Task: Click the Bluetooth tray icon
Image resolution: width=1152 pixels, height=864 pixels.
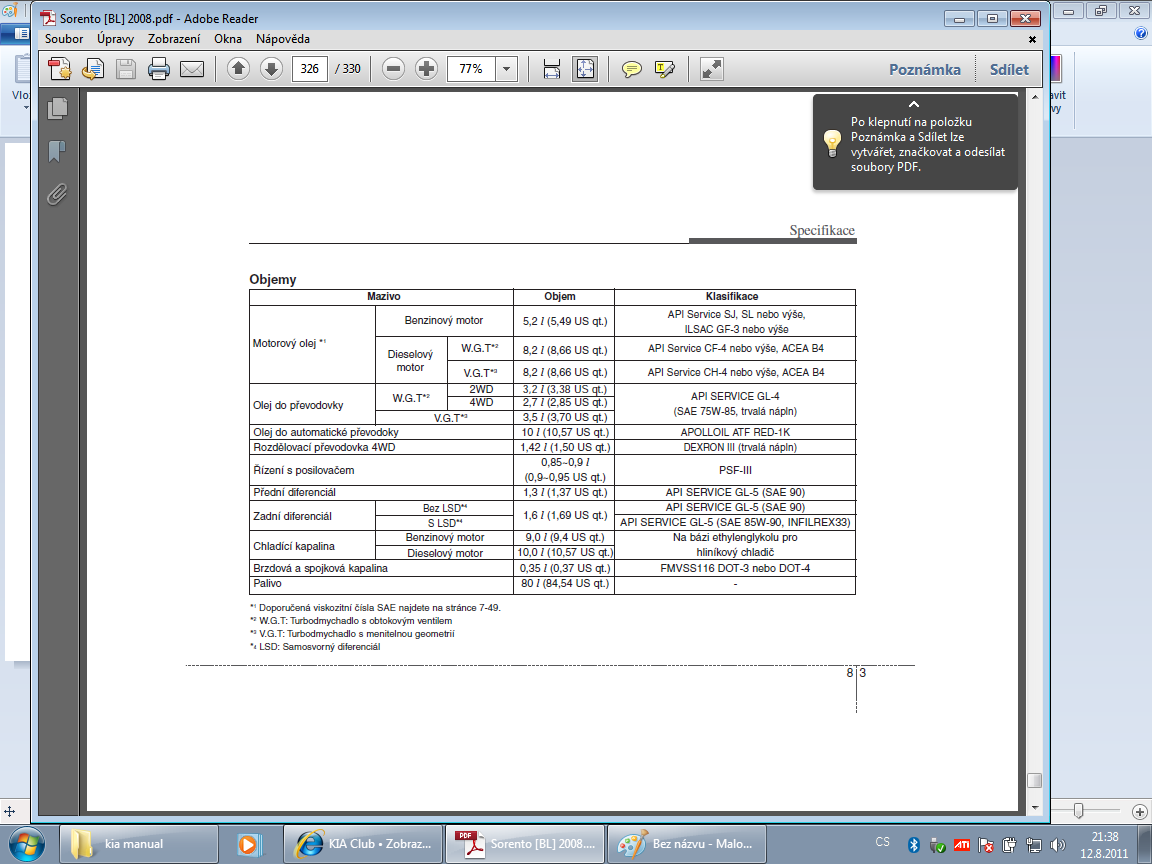Action: click(914, 845)
